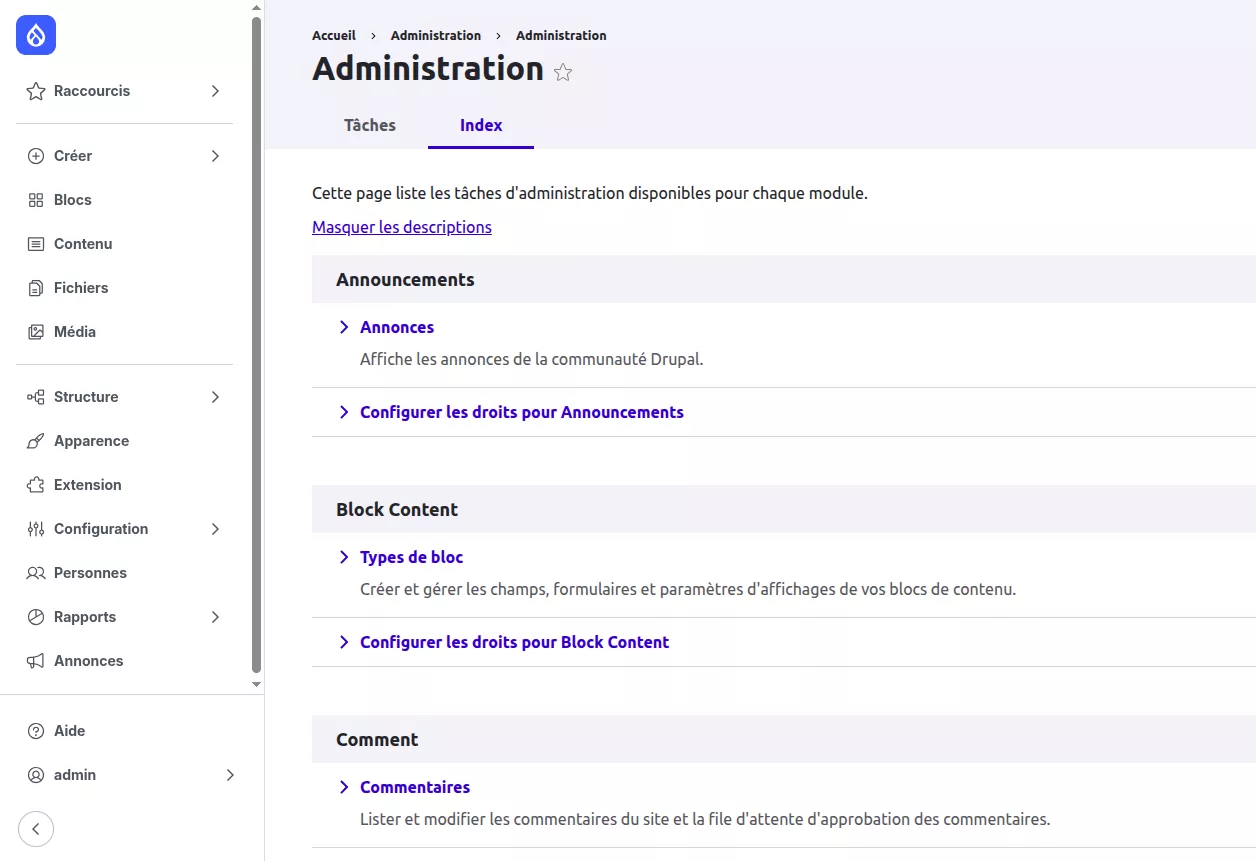Open Fichiers via its file icon
Screen dimensions: 1256x861
pos(36,288)
